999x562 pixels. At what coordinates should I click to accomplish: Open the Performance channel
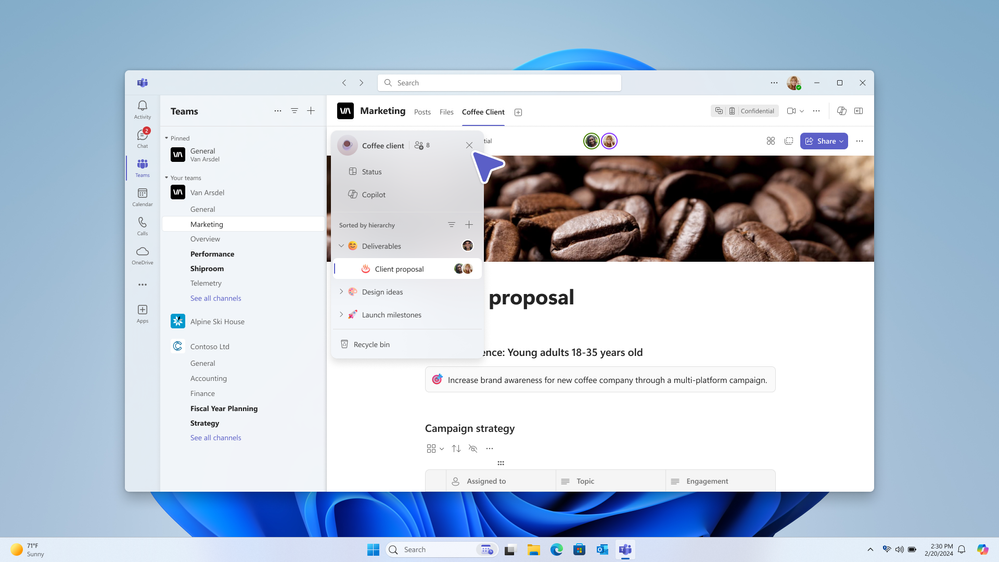212,254
